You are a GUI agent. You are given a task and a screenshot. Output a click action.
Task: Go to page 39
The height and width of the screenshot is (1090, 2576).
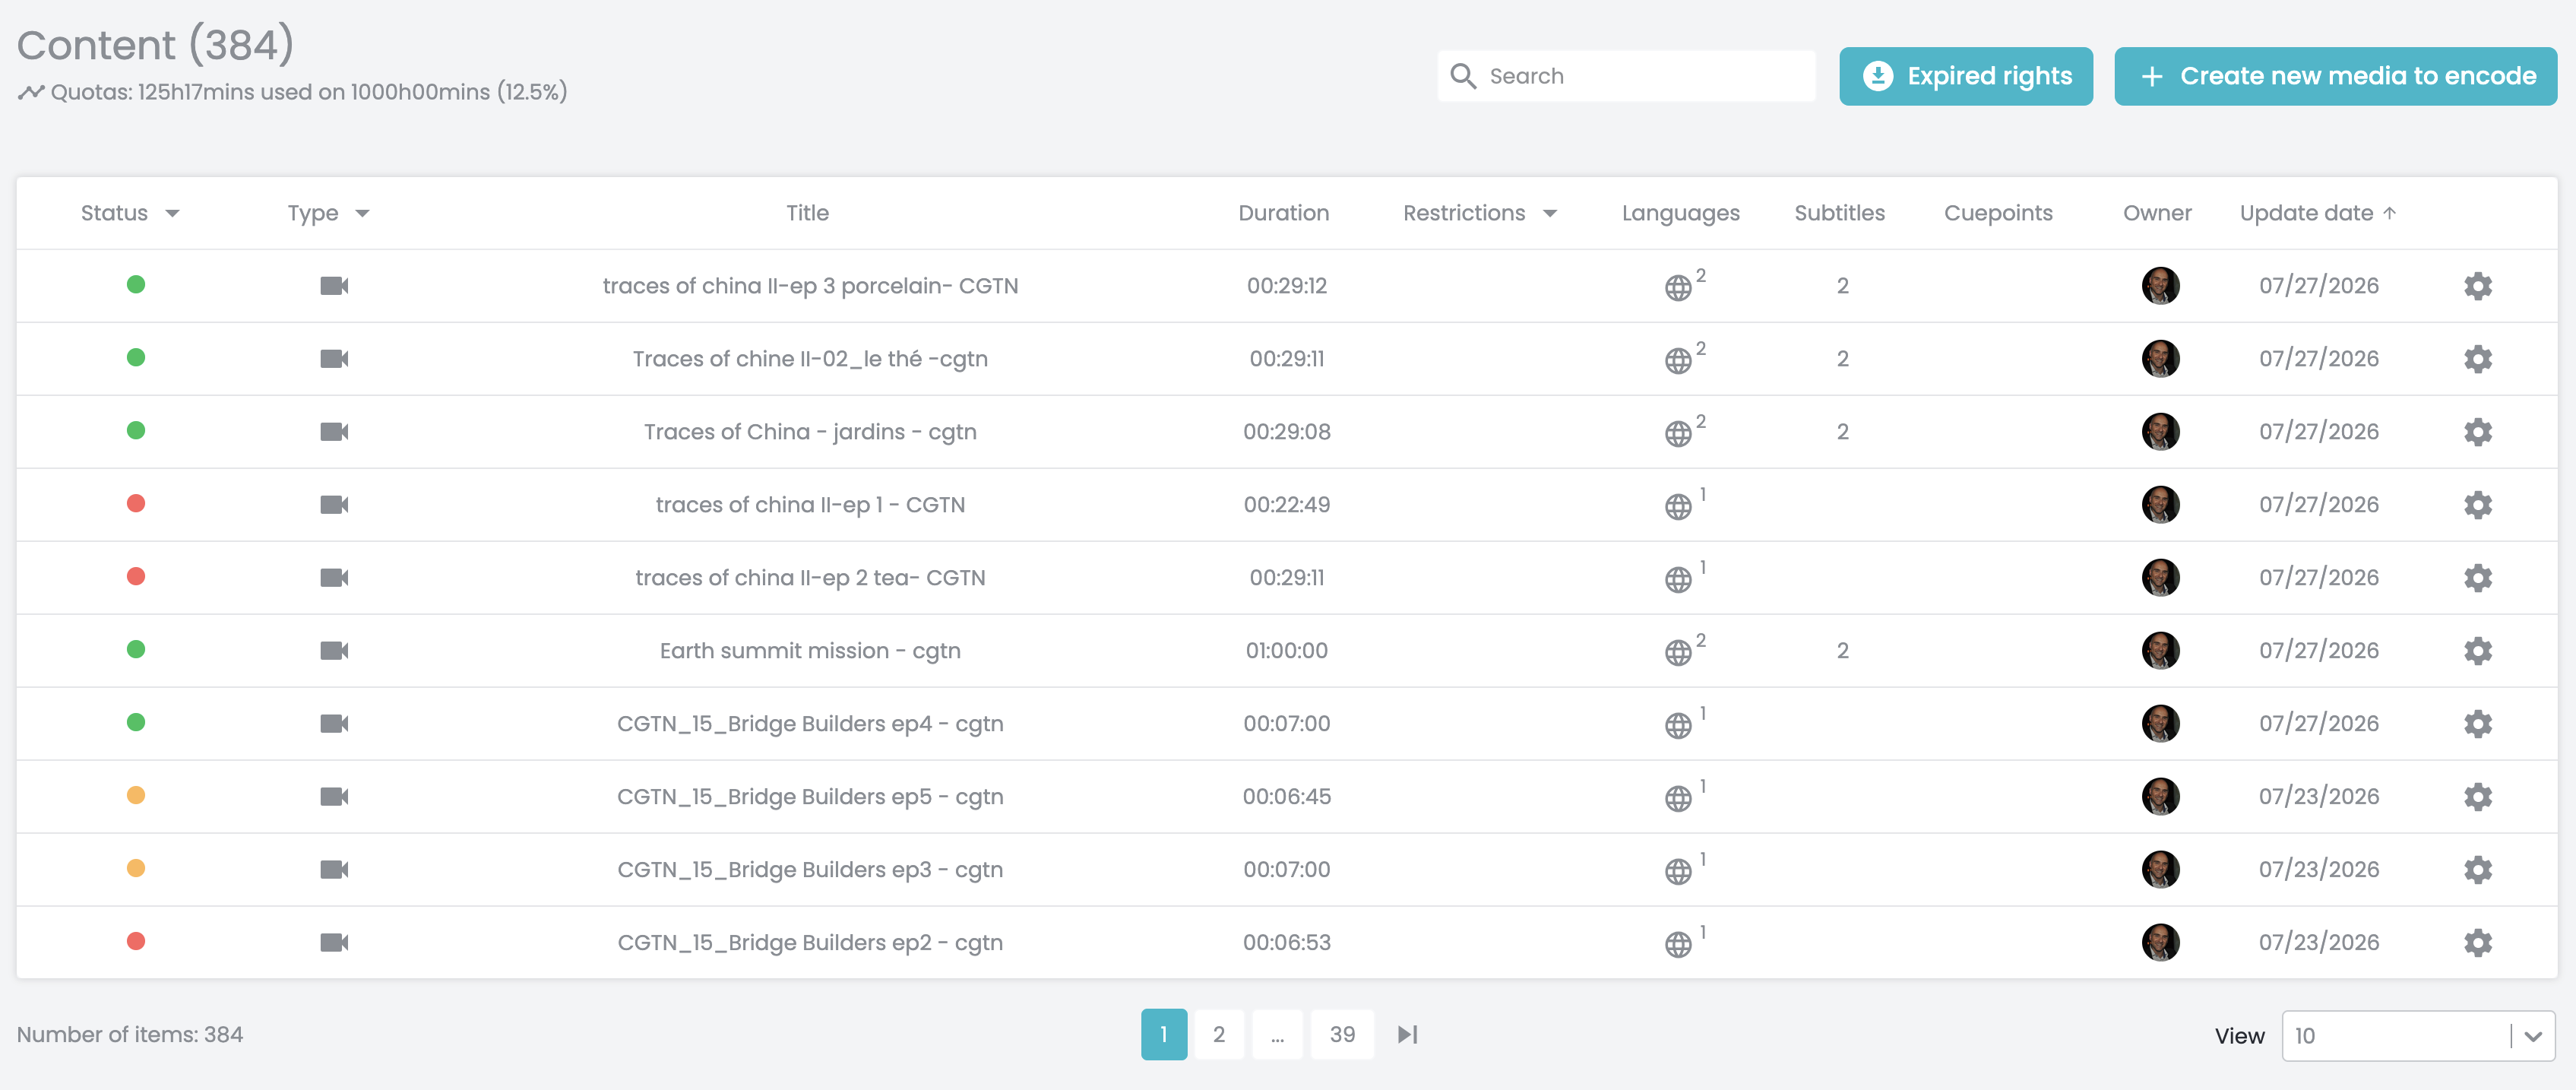[x=1342, y=1034]
